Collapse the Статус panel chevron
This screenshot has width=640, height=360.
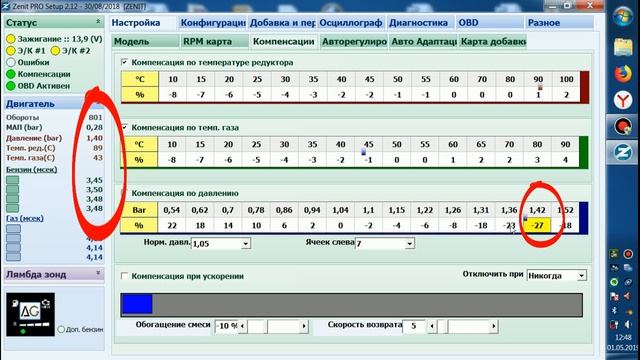pos(98,22)
